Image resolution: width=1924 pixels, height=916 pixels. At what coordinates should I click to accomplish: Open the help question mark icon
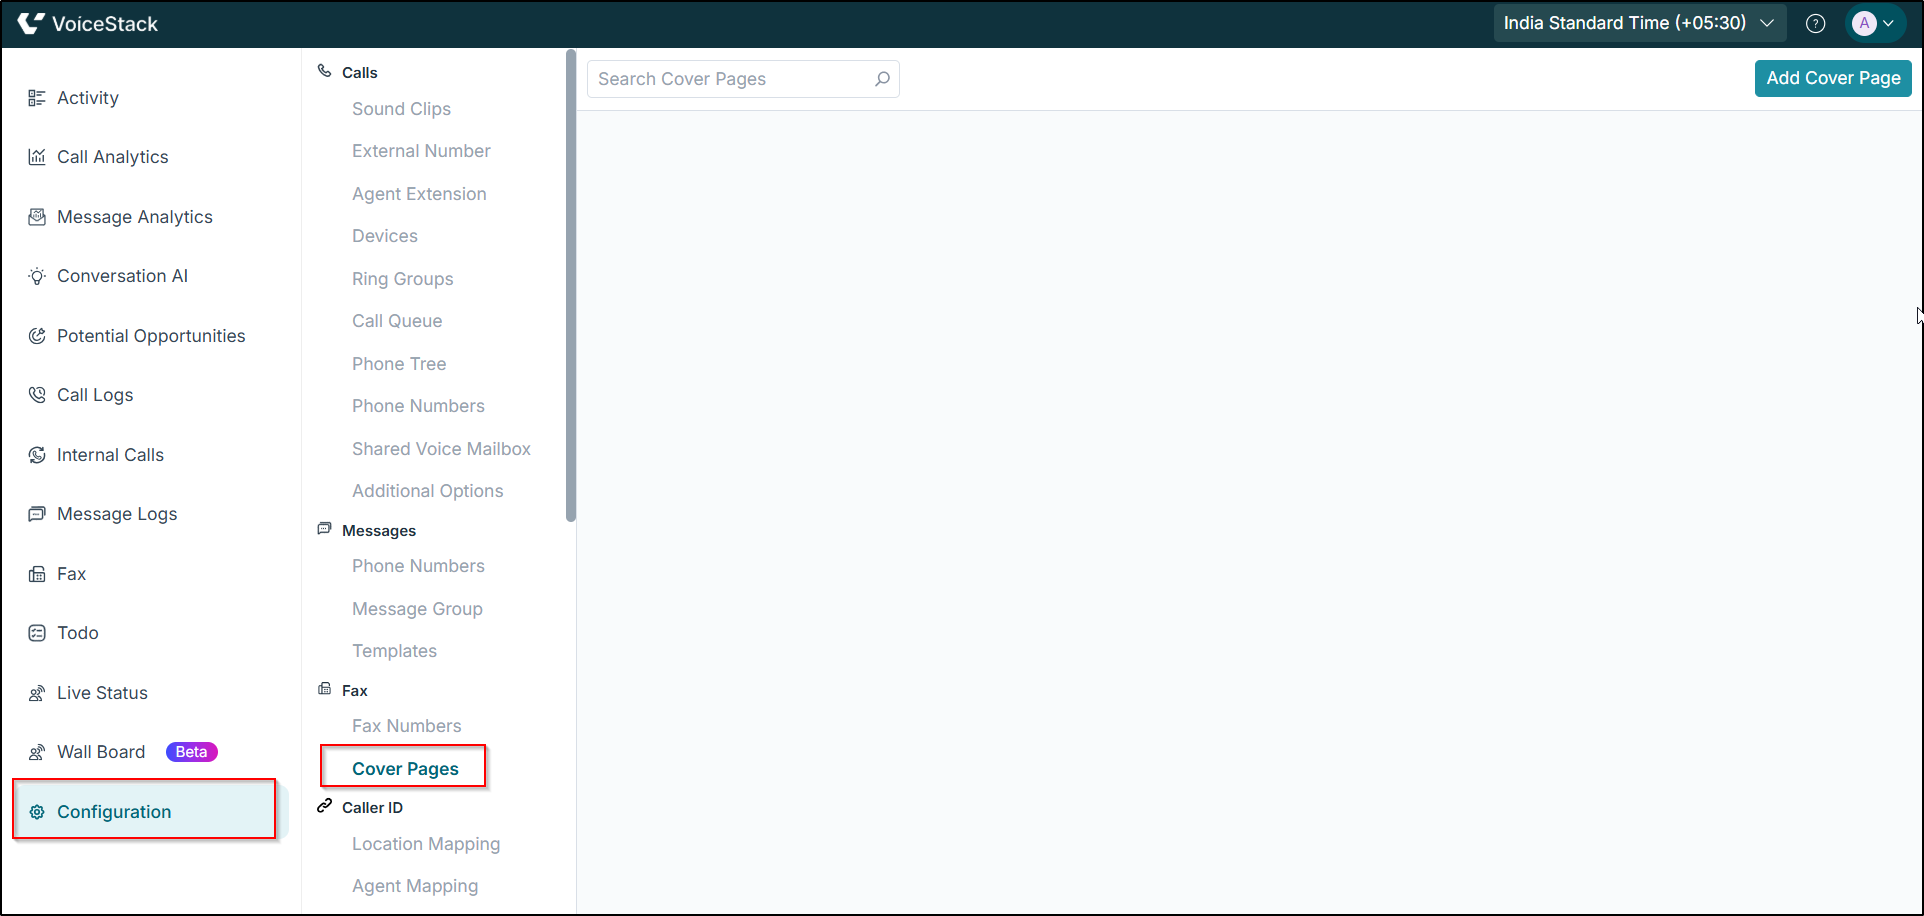(1816, 23)
